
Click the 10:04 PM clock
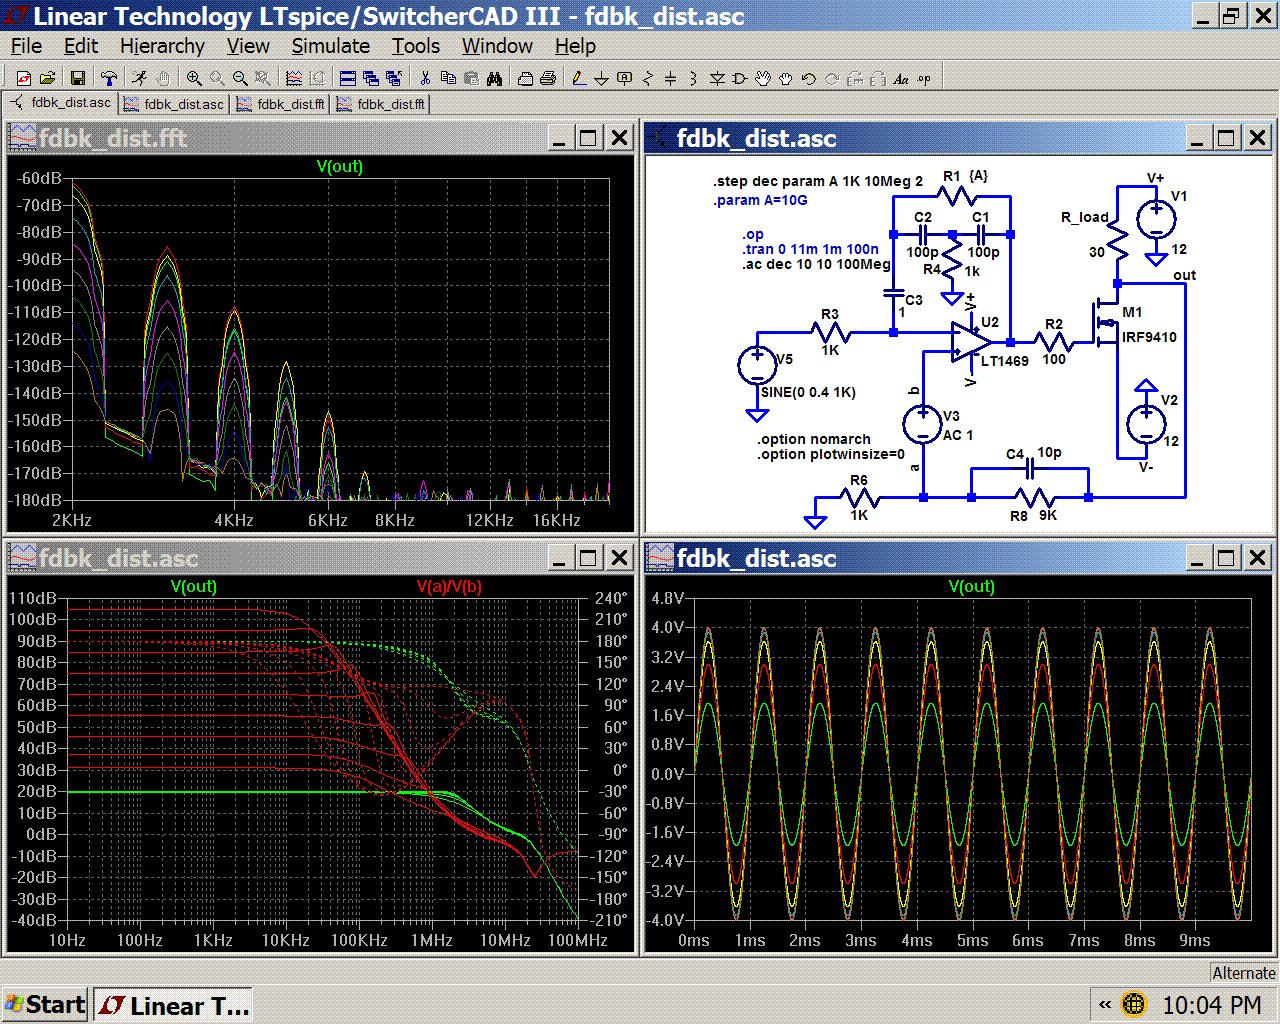tap(1212, 1005)
